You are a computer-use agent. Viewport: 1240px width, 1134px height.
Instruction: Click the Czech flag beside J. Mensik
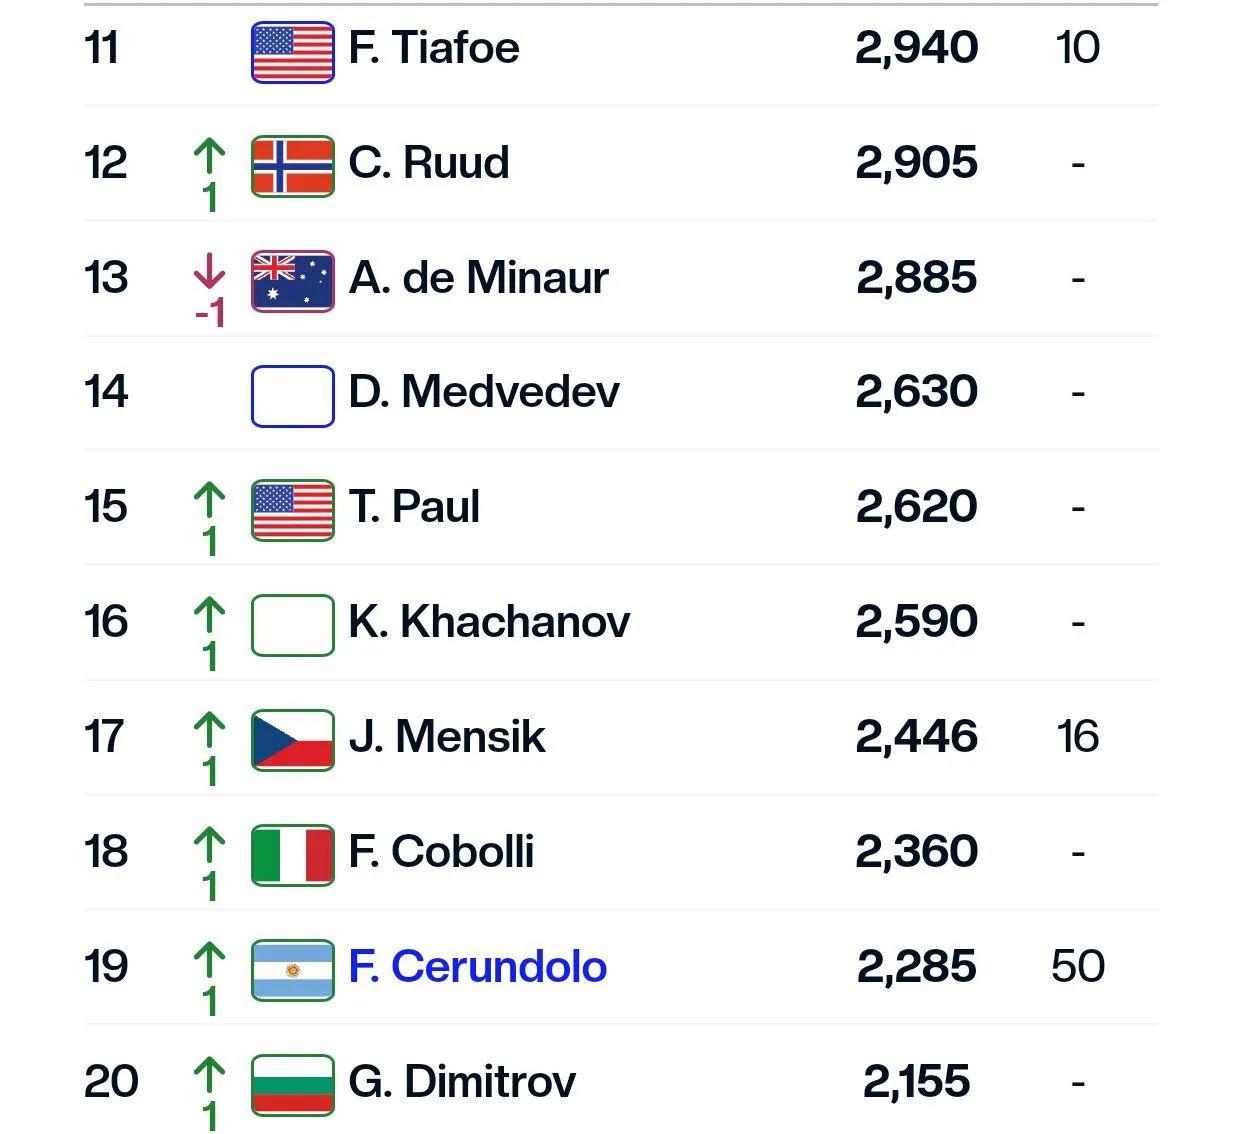(x=292, y=741)
